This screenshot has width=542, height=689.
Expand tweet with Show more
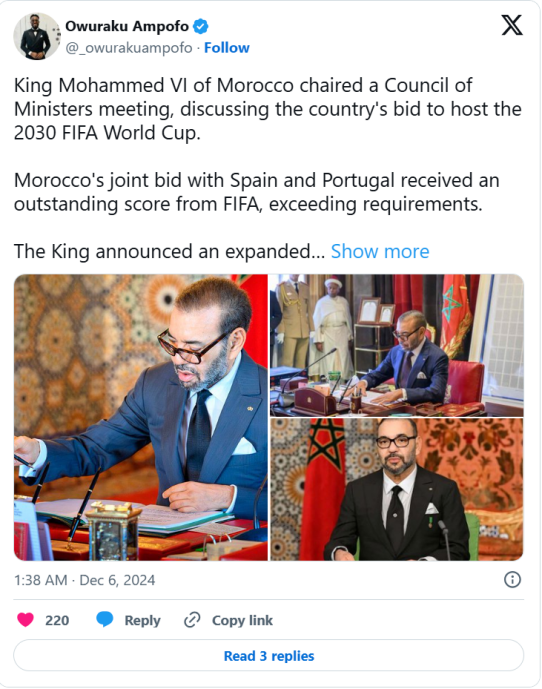[x=380, y=251]
